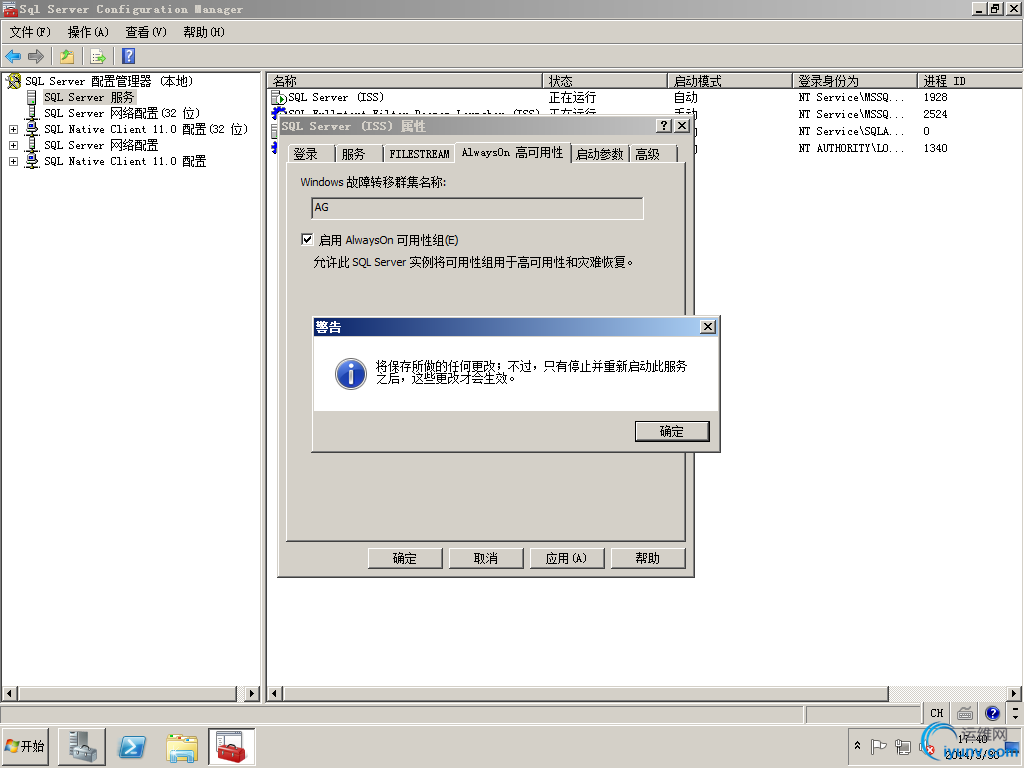Viewport: 1024px width, 768px height.
Task: Click the SQL Configuration Manager toolbox taskbar icon
Action: (x=231, y=746)
